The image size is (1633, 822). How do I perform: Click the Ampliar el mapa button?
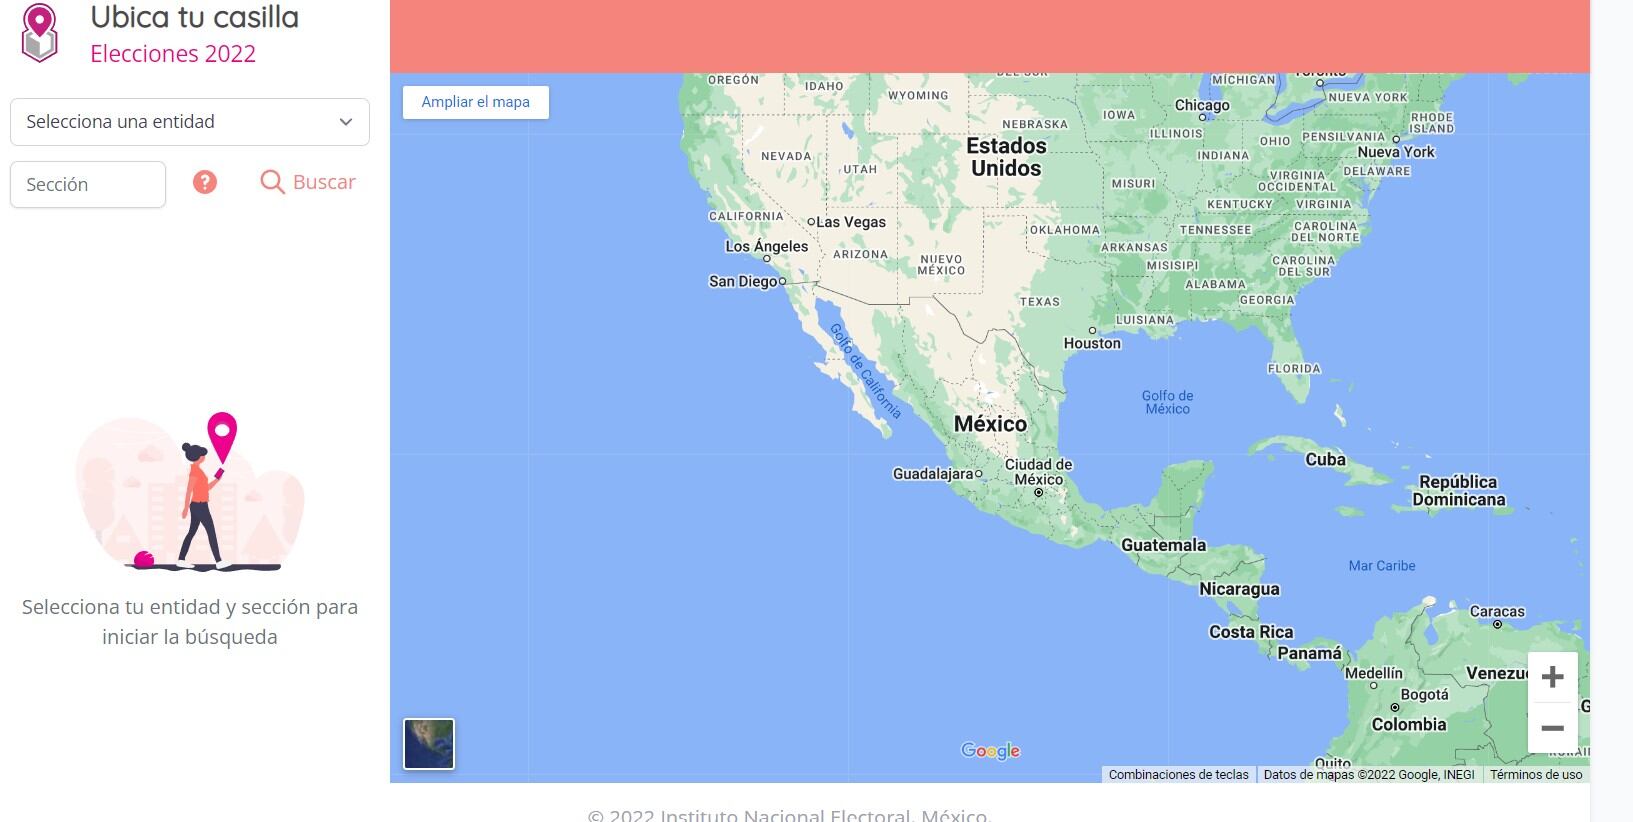pos(475,102)
